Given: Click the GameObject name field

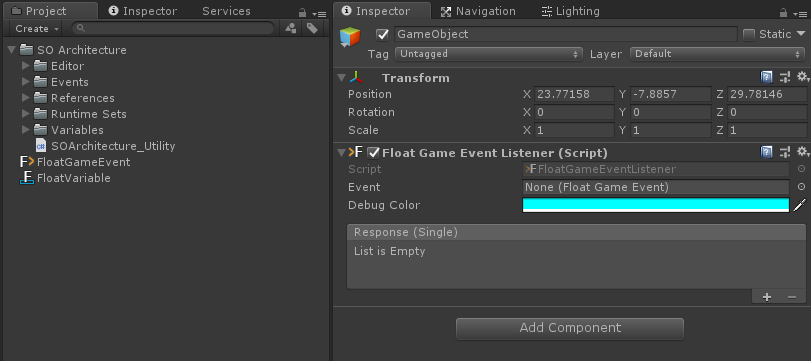Looking at the screenshot, I should [565, 34].
